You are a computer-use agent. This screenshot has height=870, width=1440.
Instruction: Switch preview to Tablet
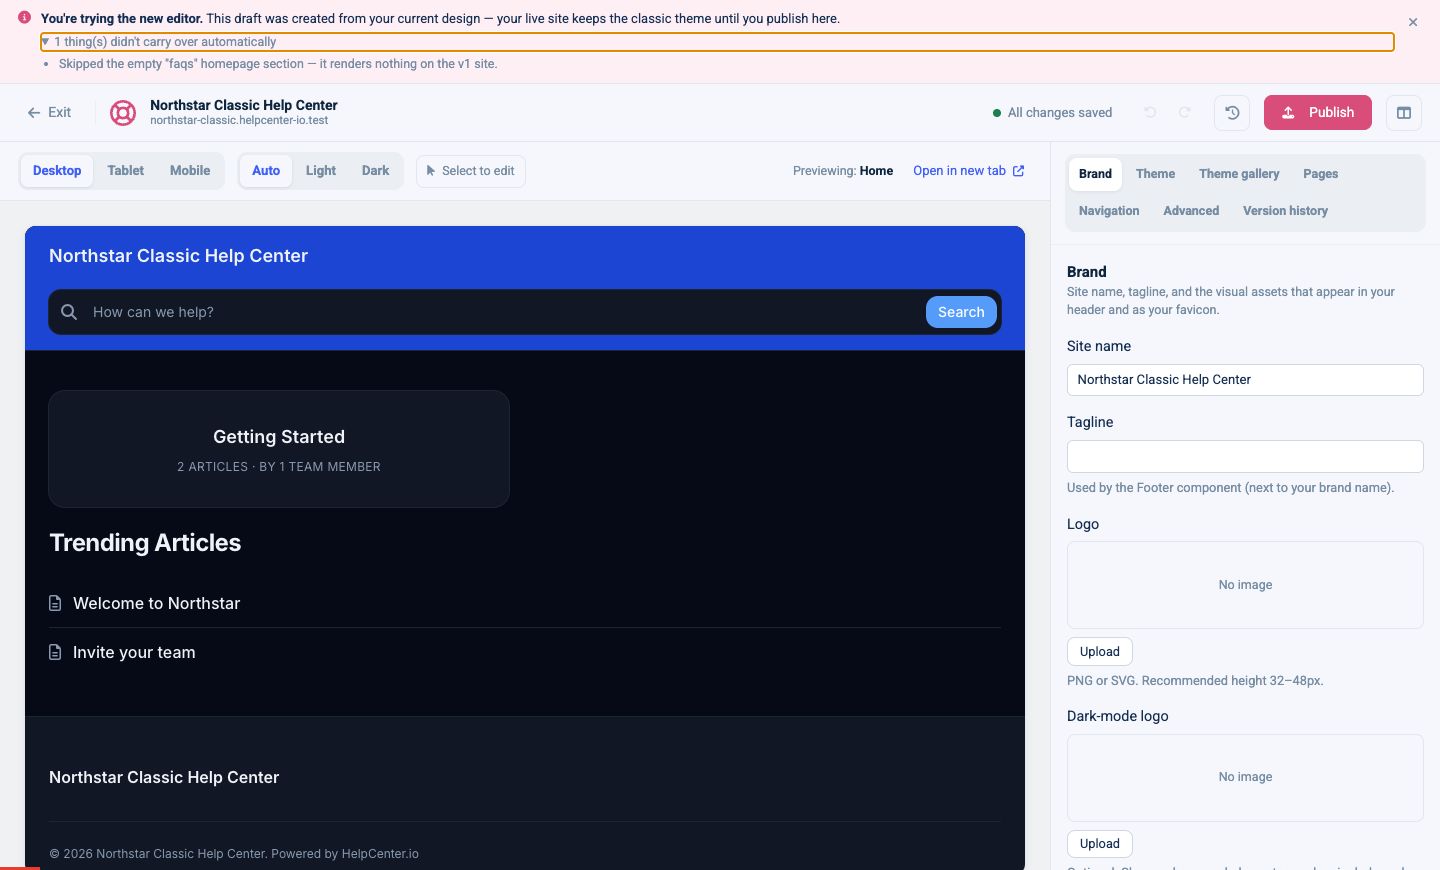tap(126, 171)
